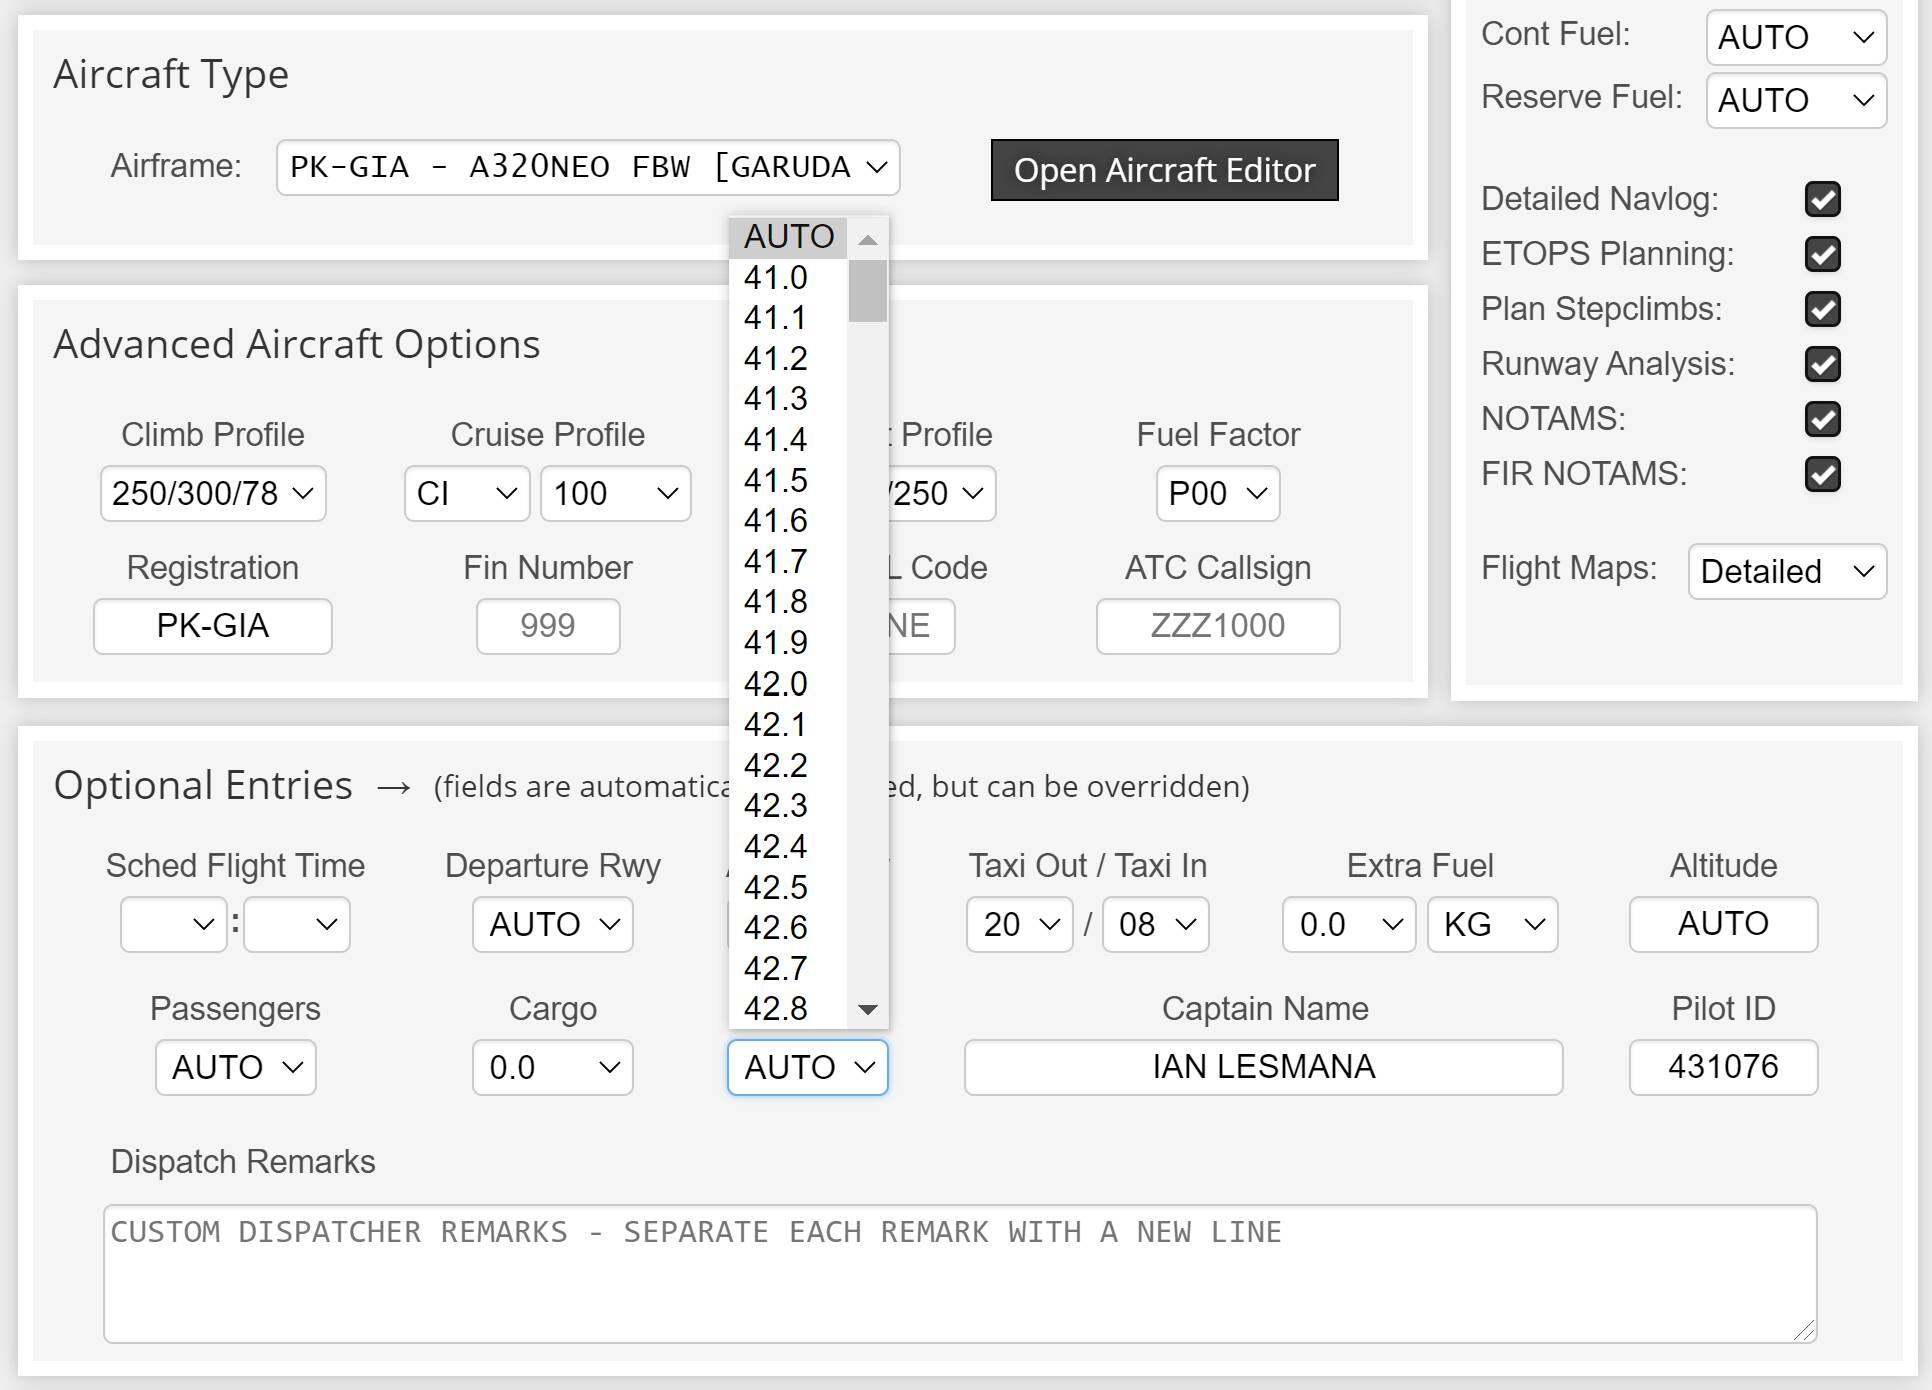Click the Open Aircraft Editor button

click(x=1164, y=170)
